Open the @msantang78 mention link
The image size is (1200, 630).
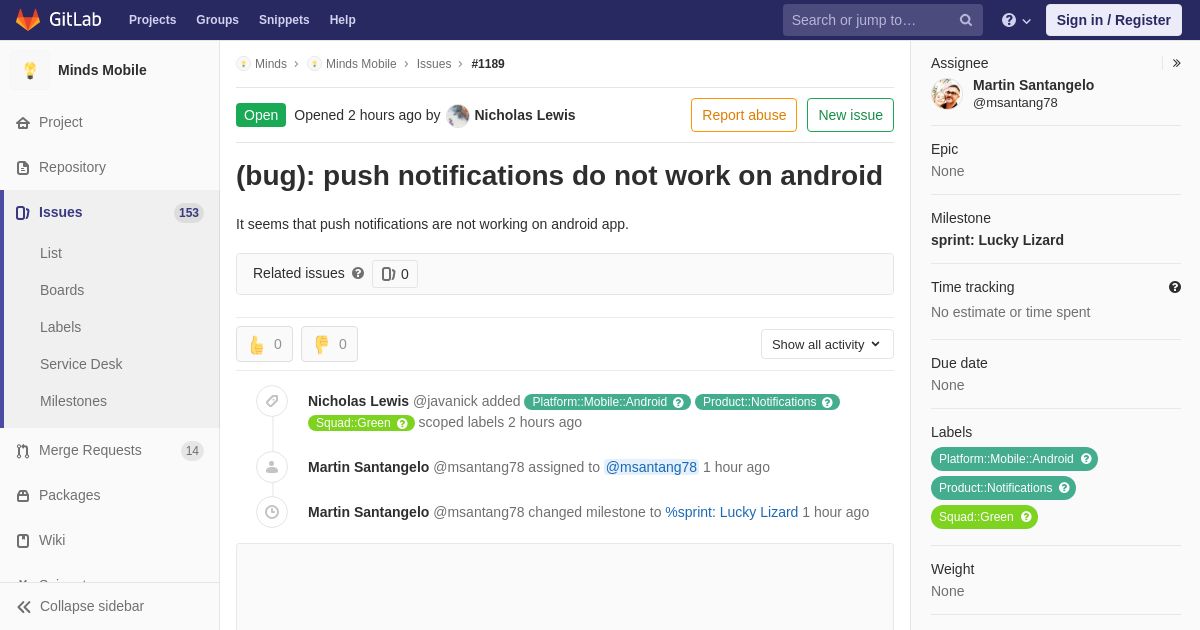coord(651,467)
